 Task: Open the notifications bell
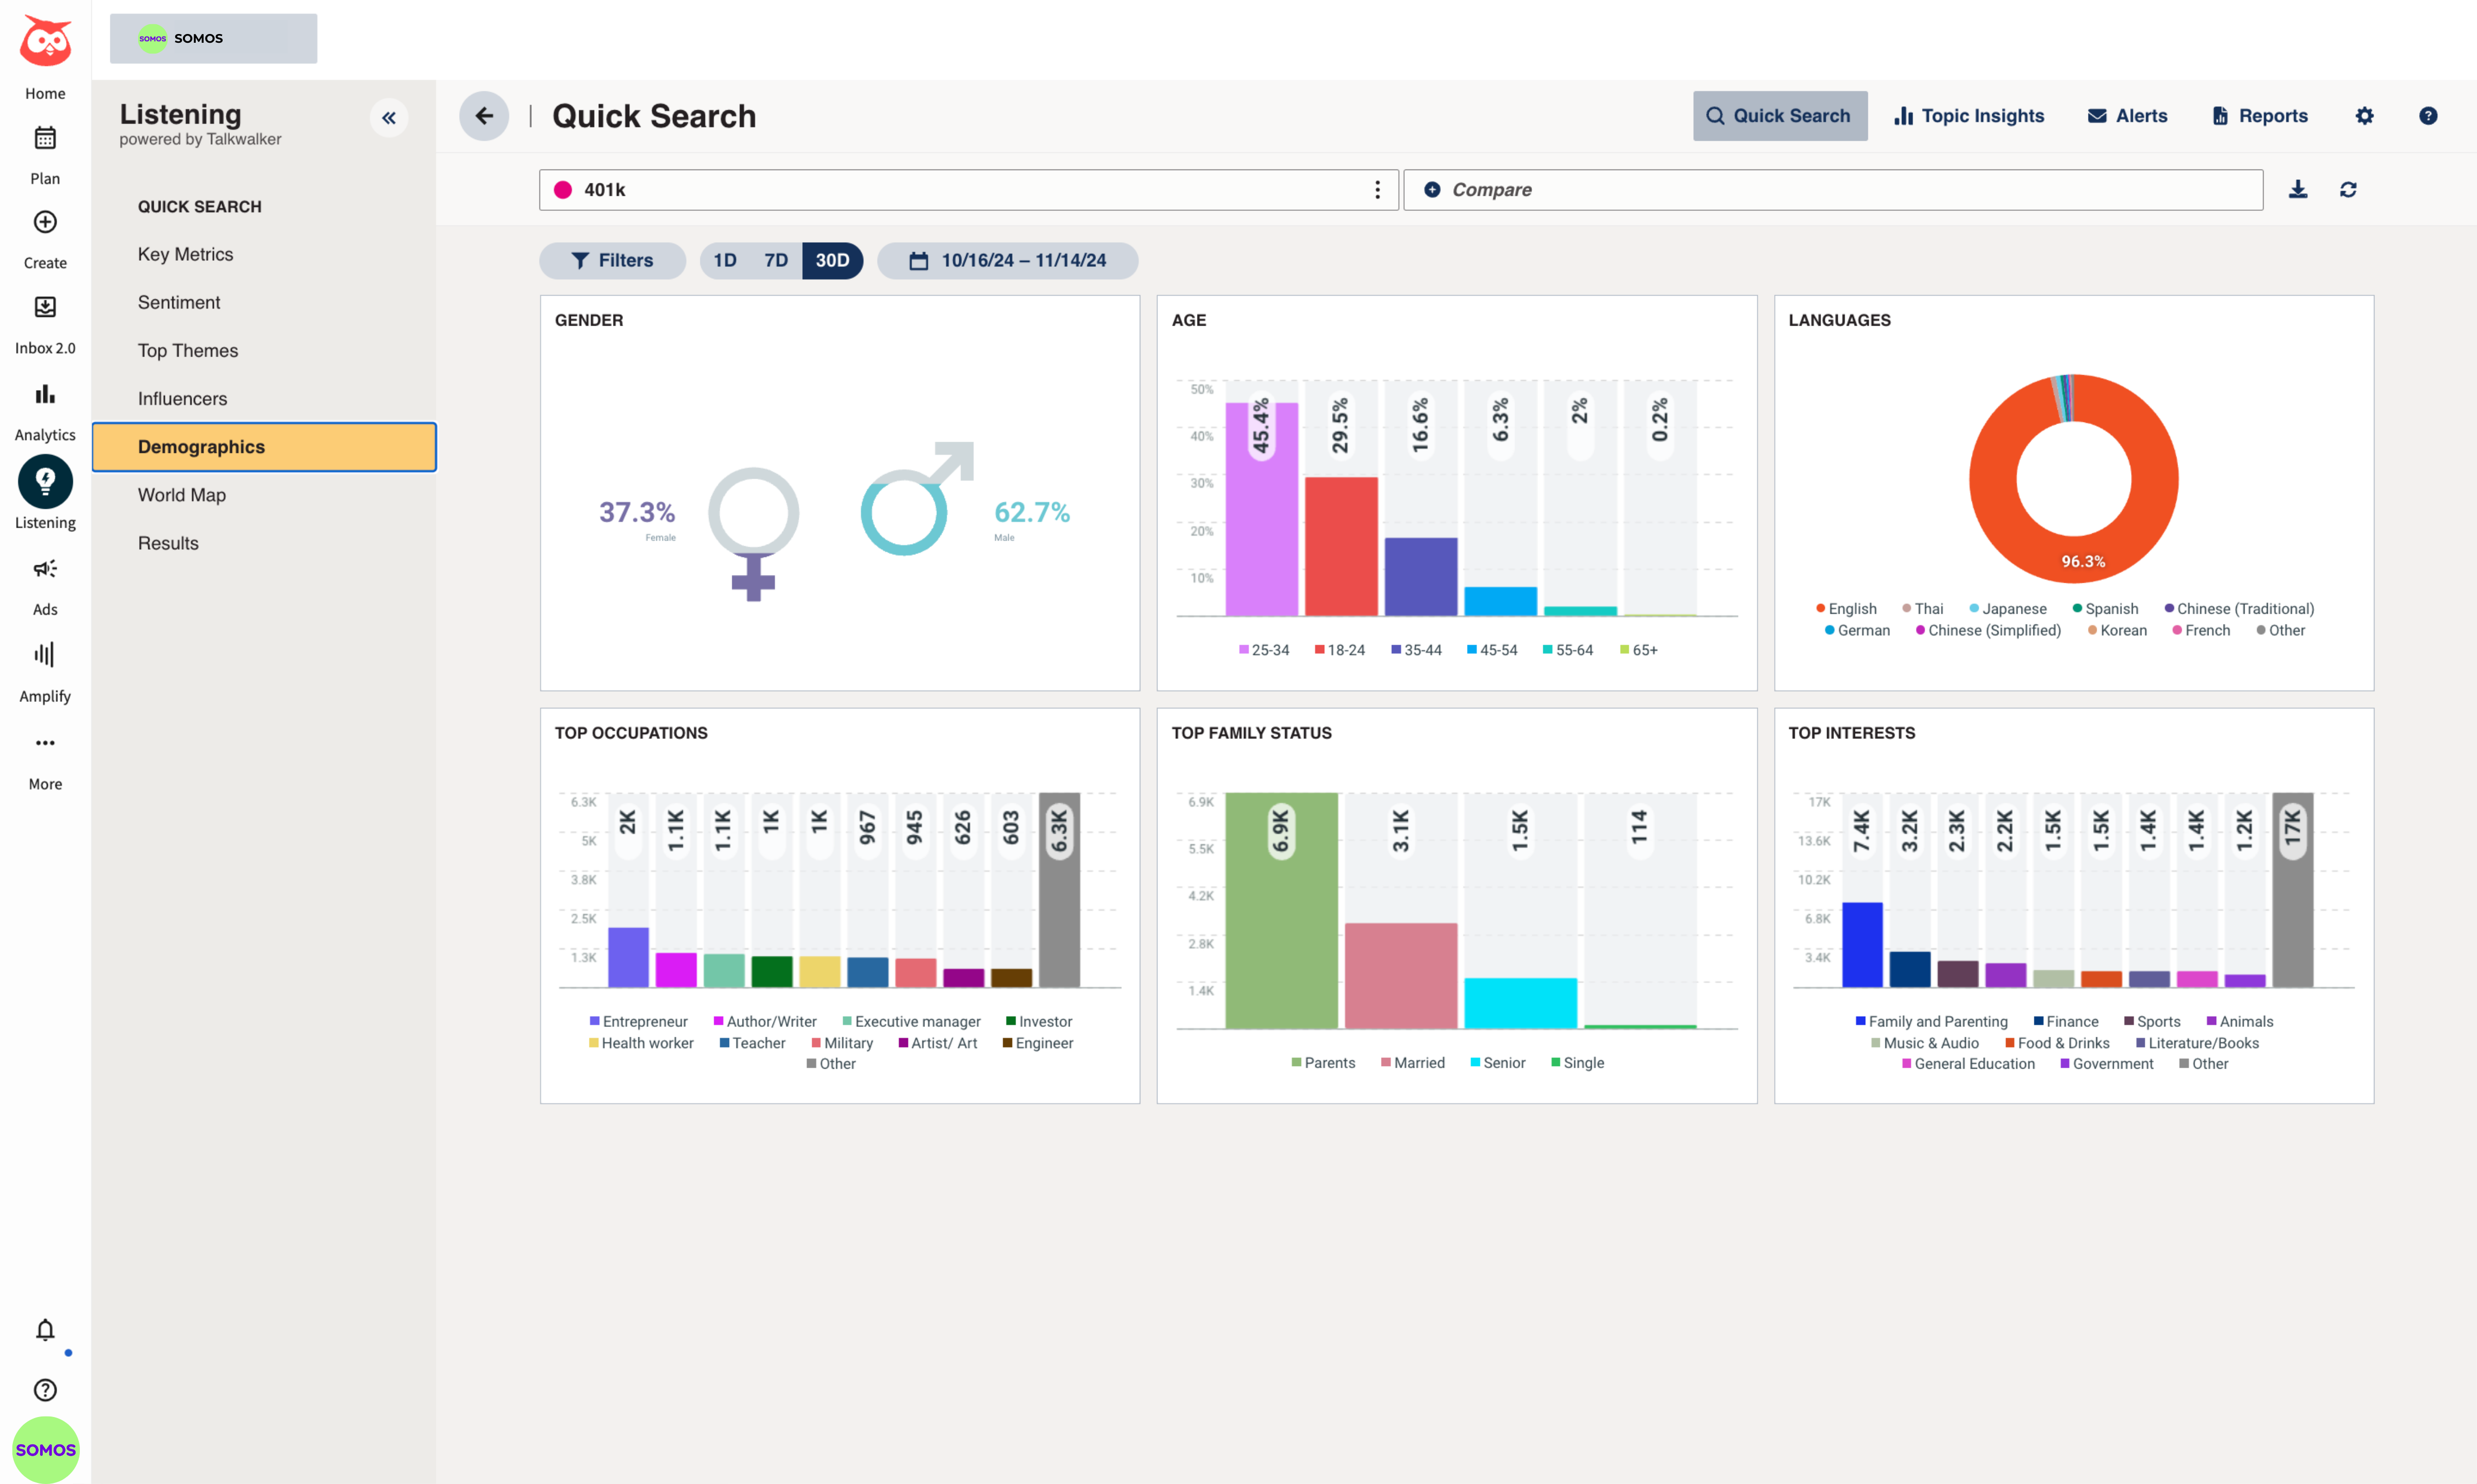point(44,1330)
